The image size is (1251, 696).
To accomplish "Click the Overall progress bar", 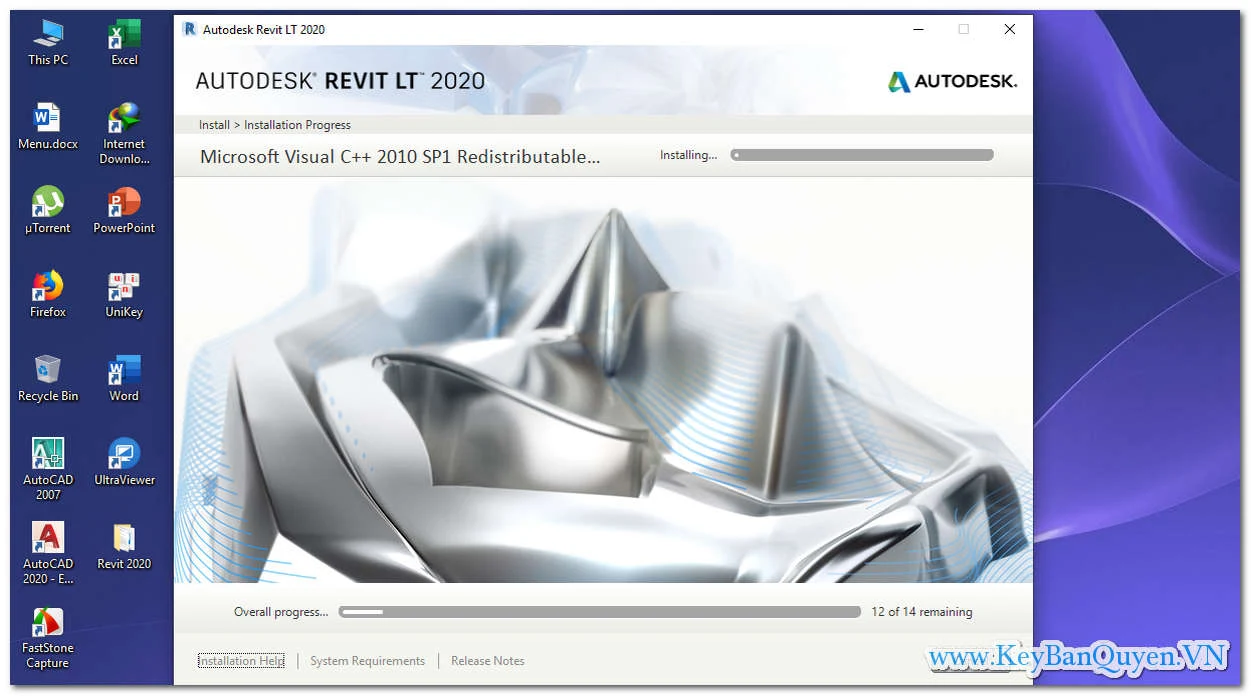I will click(600, 612).
